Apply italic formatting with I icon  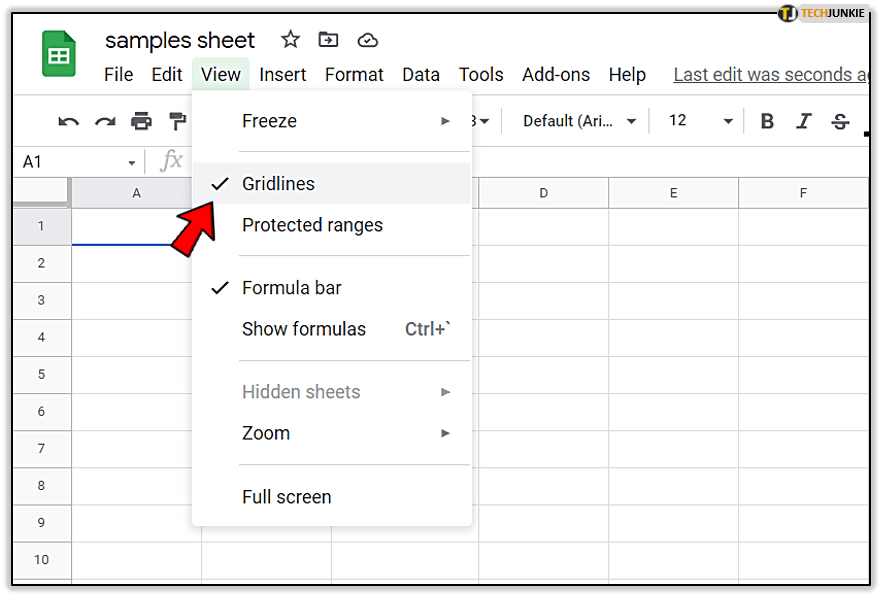point(803,121)
